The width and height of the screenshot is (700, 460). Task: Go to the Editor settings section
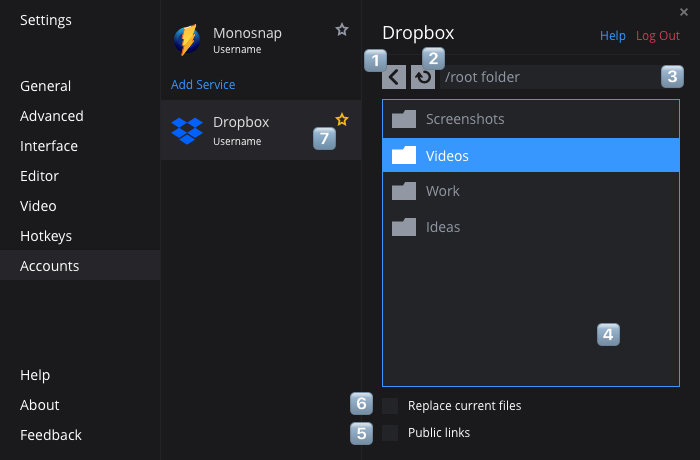tap(39, 176)
